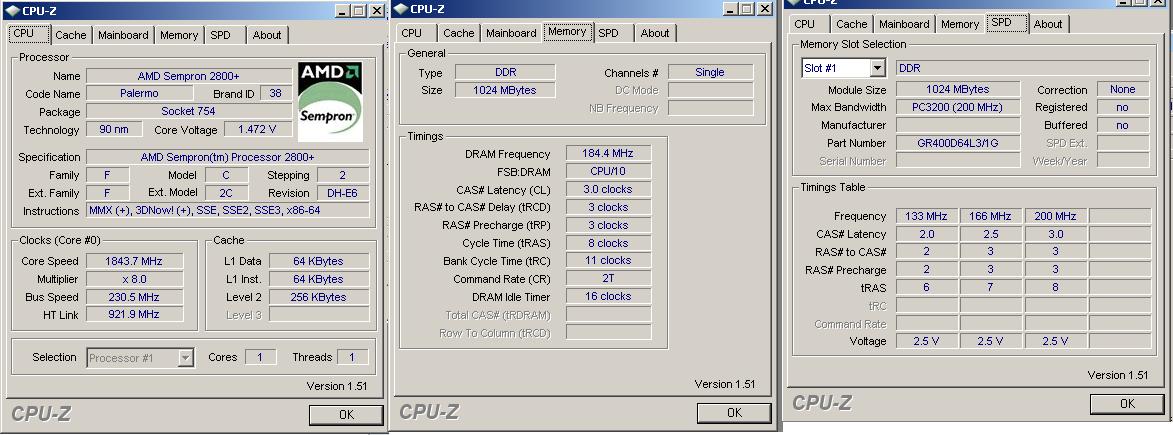This screenshot has height=435, width=1173.
Task: Open Mainboard tab in the right SPD window
Action: click(x=904, y=24)
